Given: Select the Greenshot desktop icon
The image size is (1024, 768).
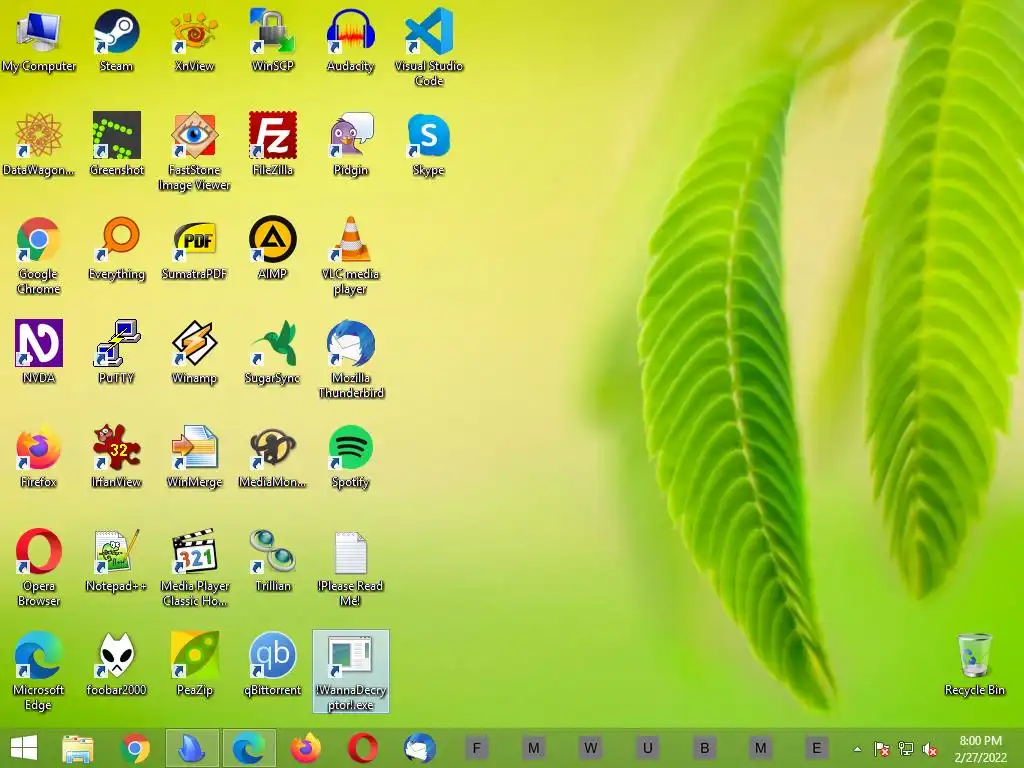Looking at the screenshot, I should pos(116,144).
